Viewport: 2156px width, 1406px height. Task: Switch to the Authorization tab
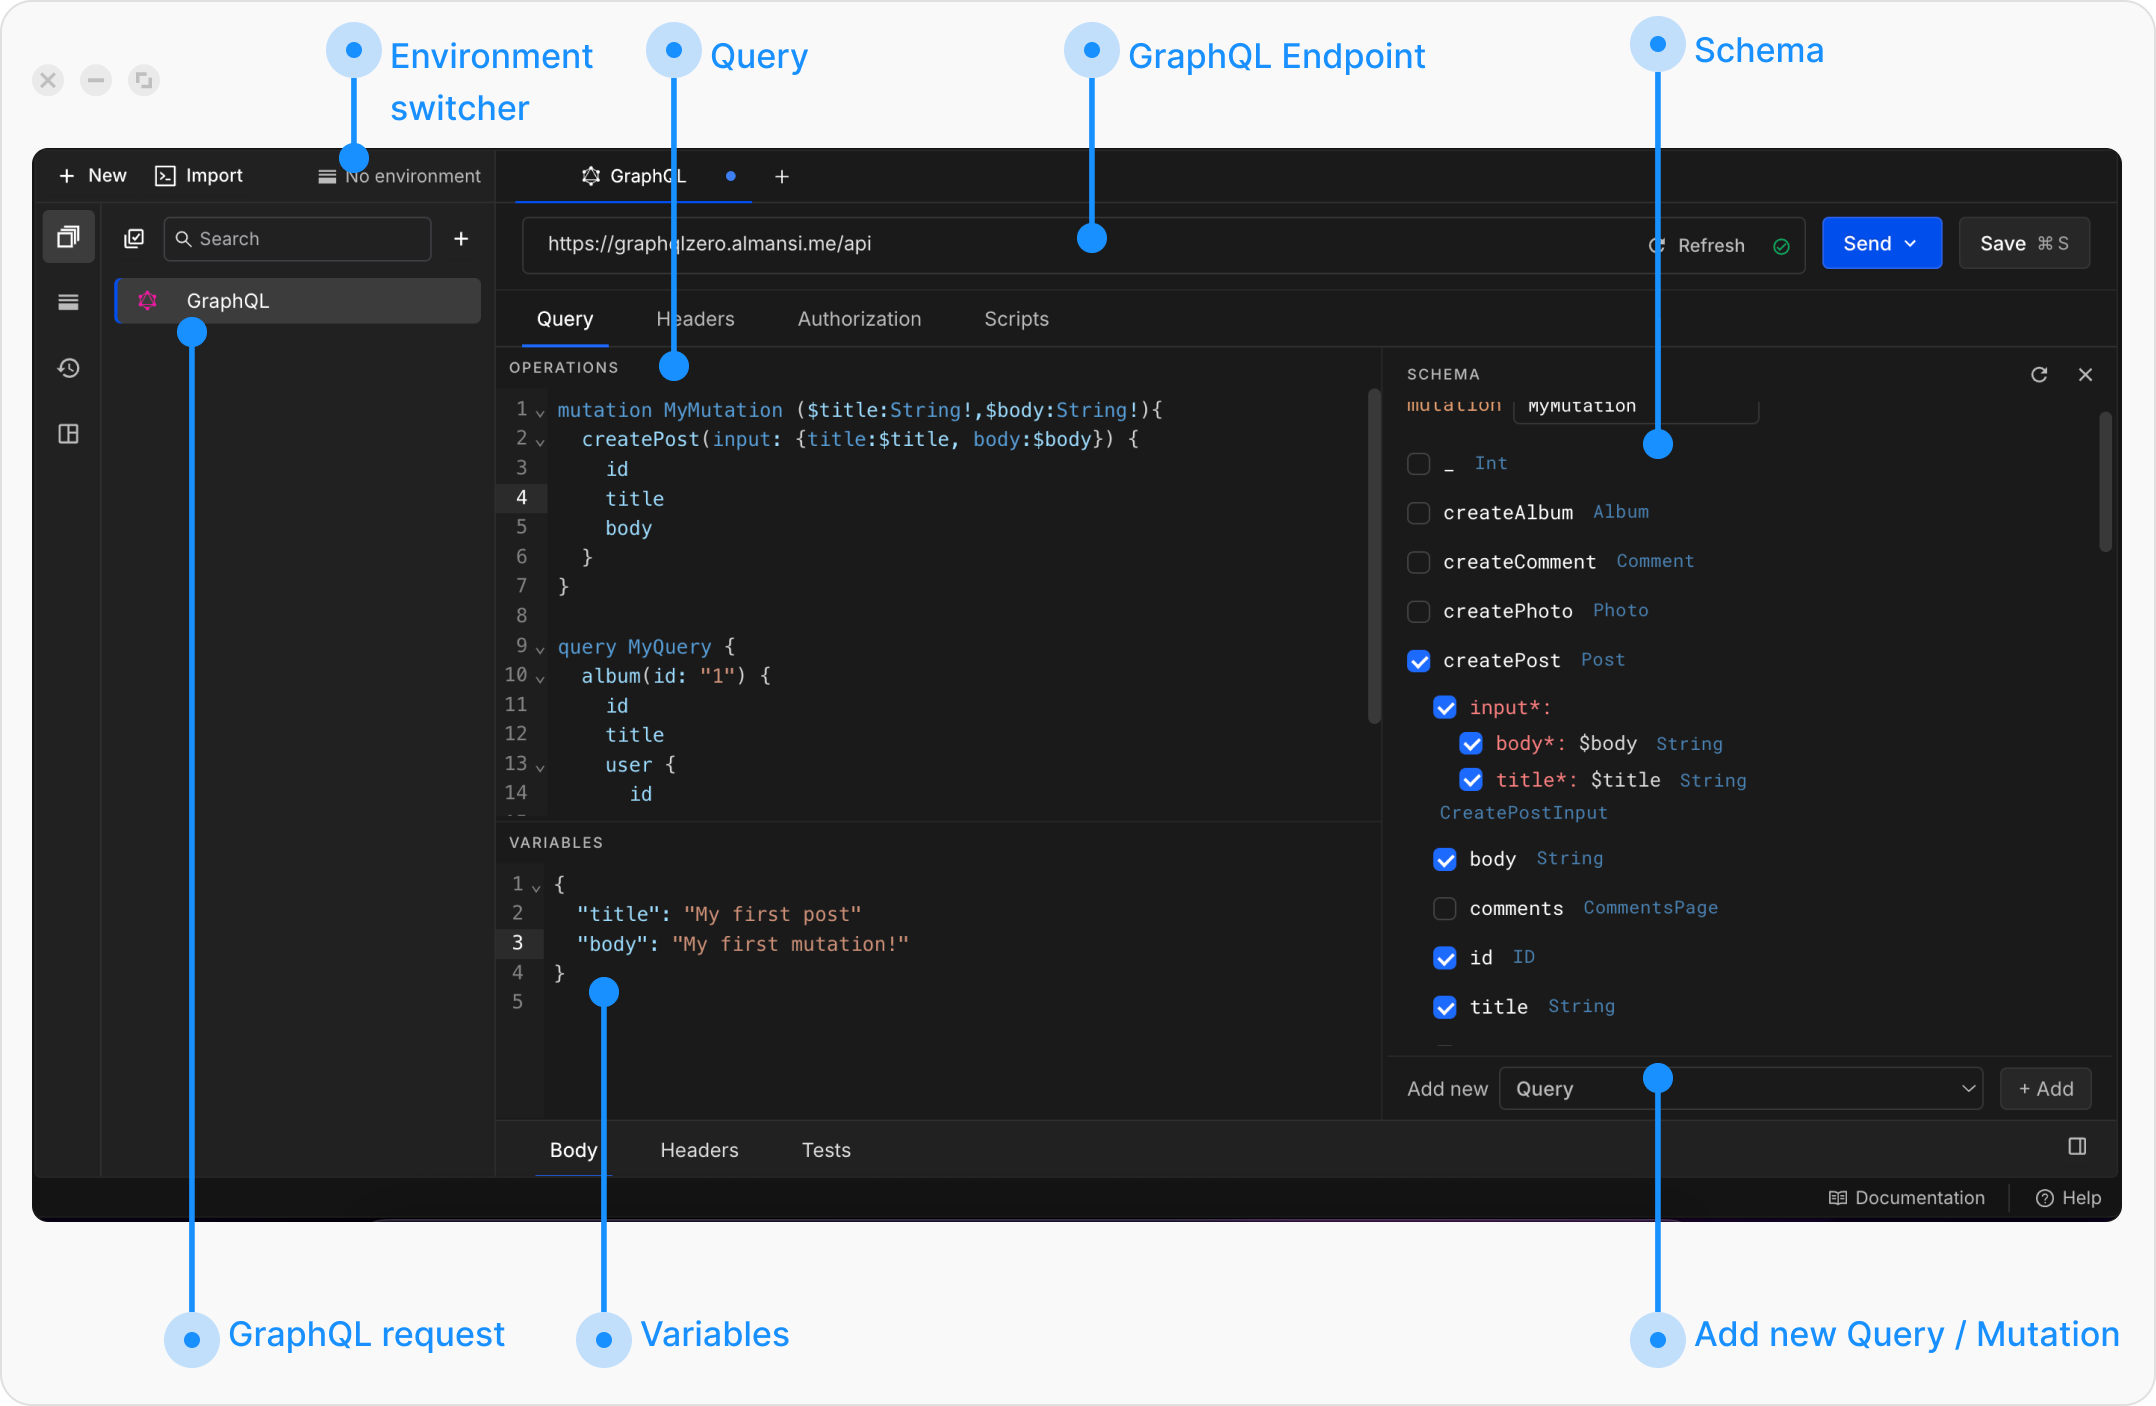[x=859, y=319]
